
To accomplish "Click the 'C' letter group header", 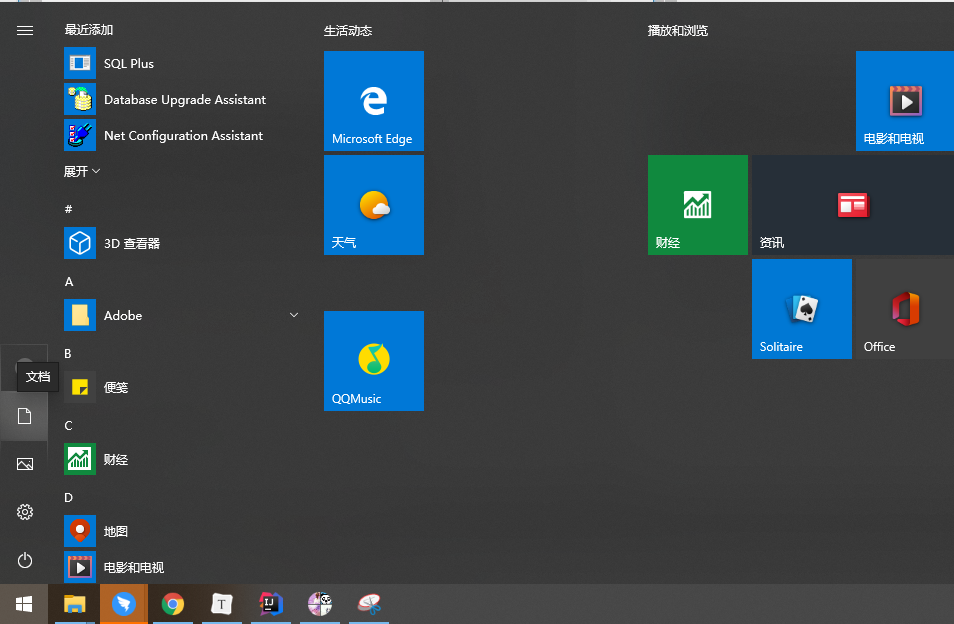I will [68, 426].
